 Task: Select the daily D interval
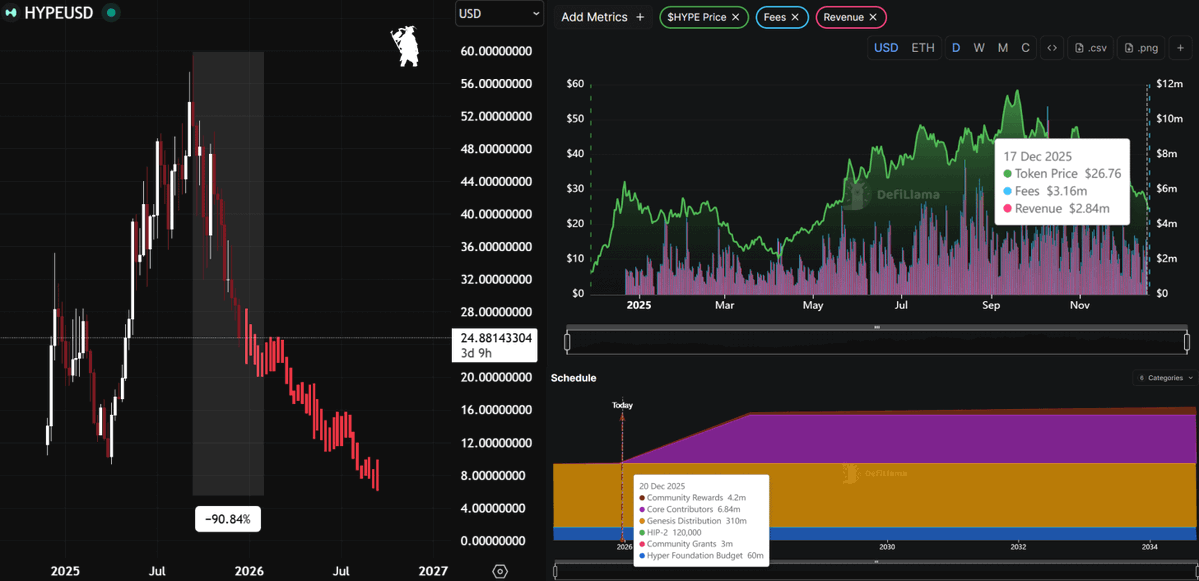click(956, 47)
